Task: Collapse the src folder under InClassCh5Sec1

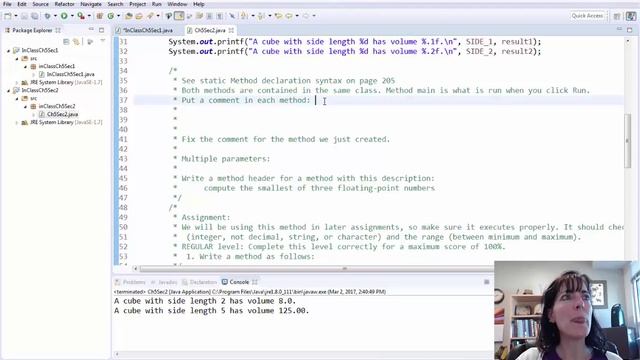Action: pyautogui.click(x=17, y=58)
